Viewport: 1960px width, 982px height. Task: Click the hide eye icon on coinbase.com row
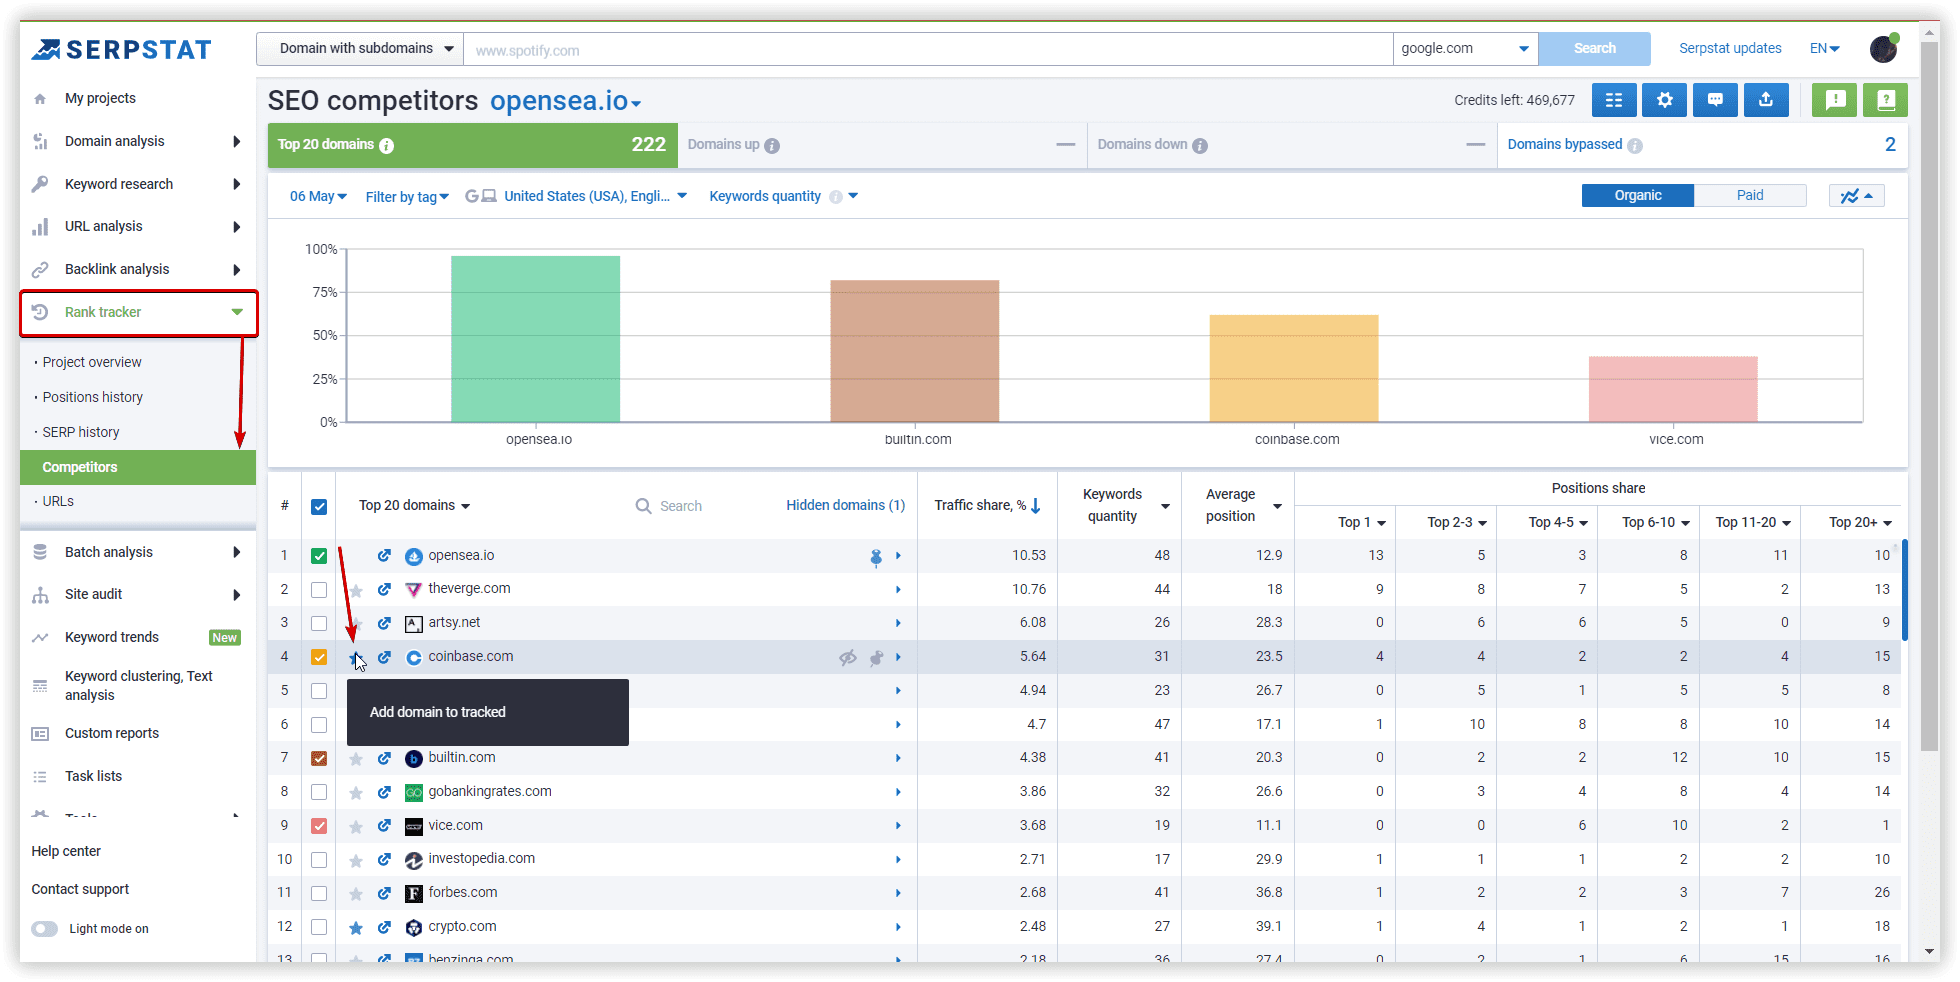[848, 657]
